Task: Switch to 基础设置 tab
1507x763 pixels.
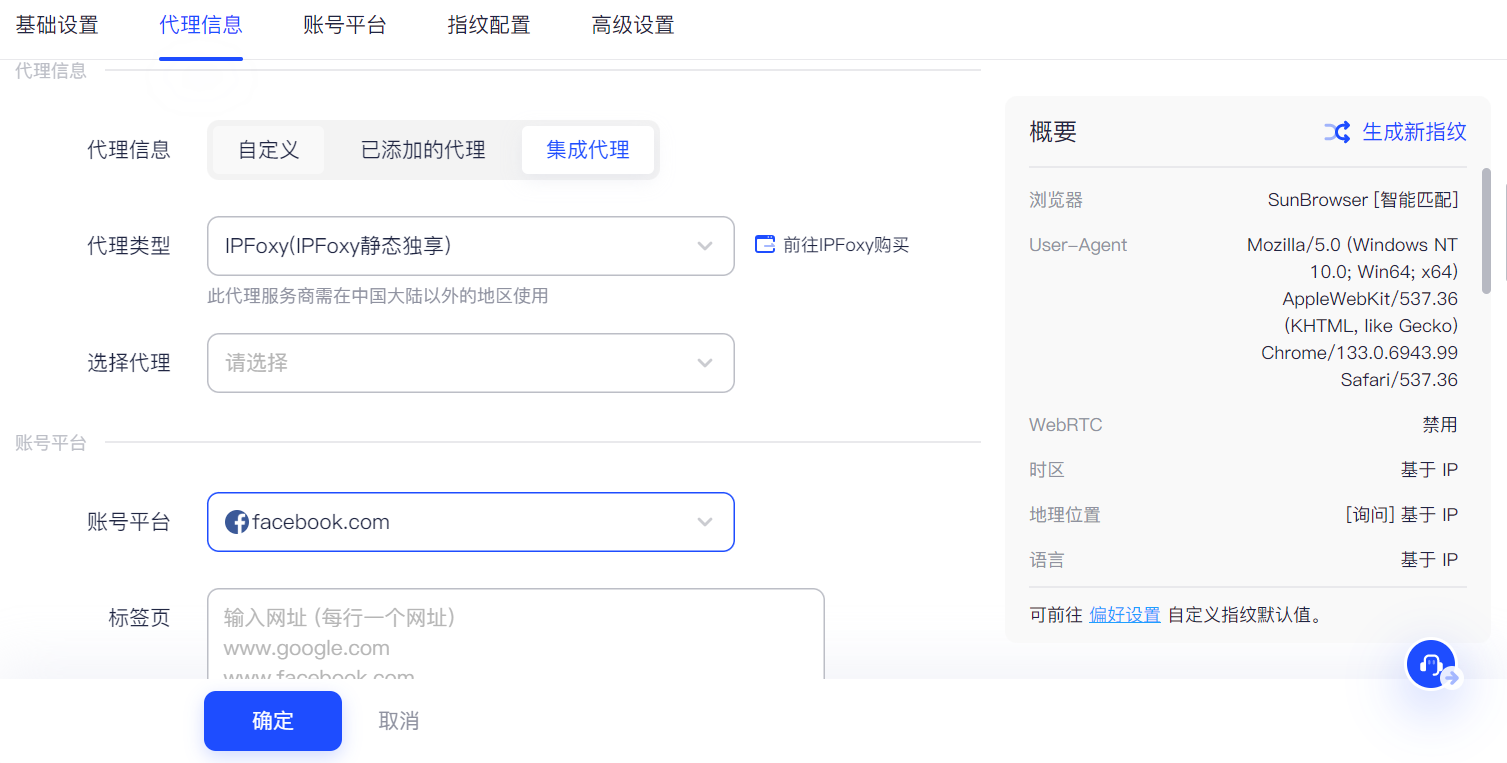Action: (57, 26)
